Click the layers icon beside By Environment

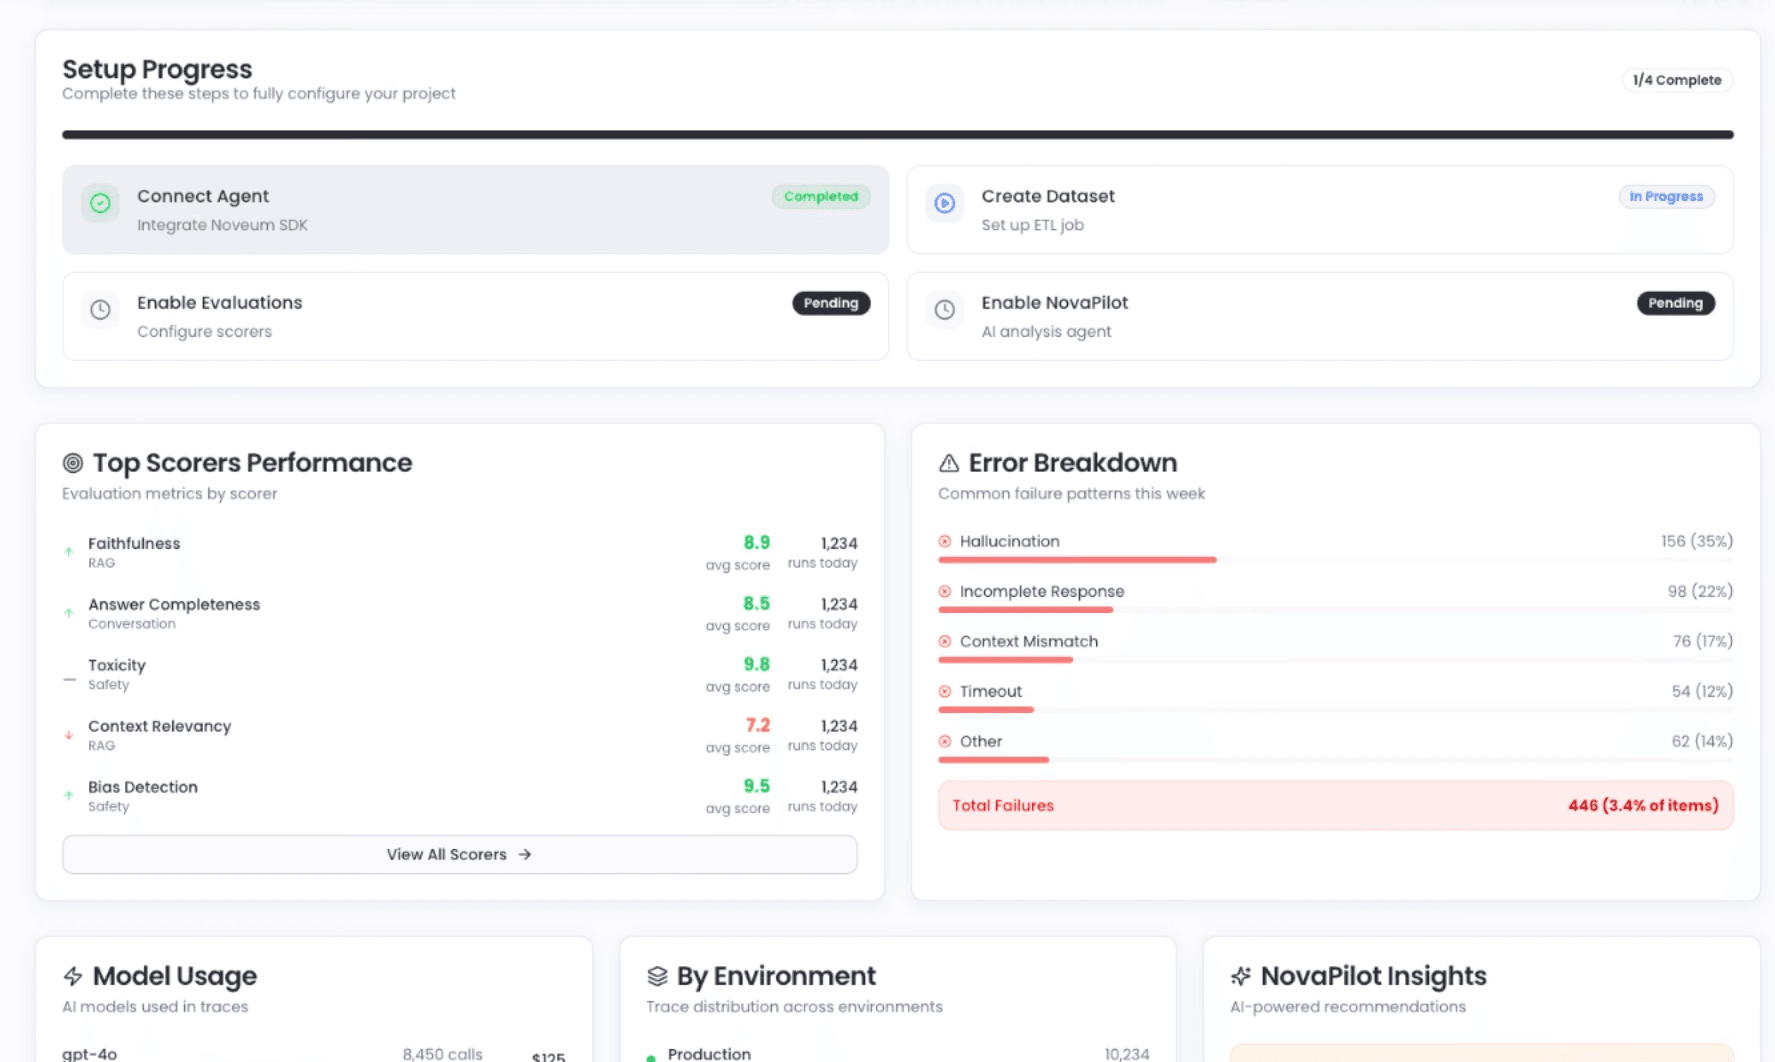click(x=657, y=976)
